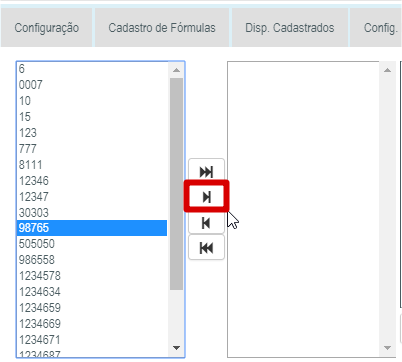Open the Config. tab
The width and height of the screenshot is (402, 362).
(380, 28)
